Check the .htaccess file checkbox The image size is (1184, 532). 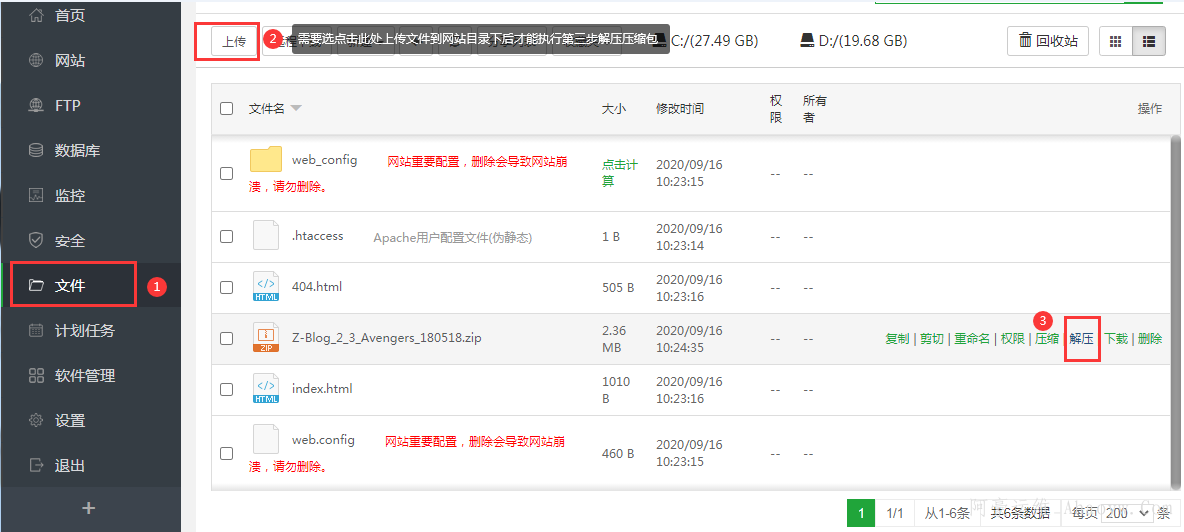226,237
